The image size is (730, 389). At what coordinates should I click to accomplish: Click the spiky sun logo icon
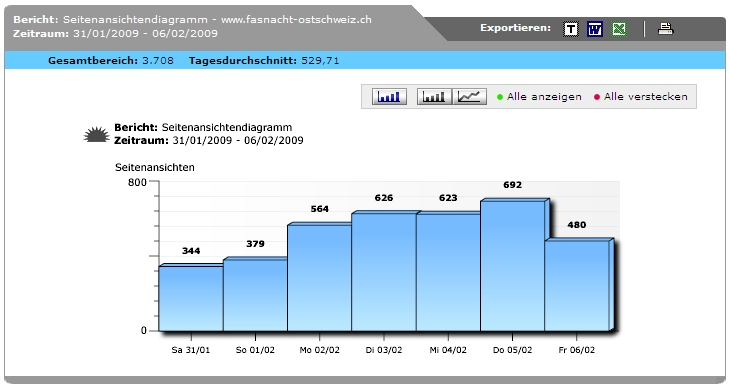96,134
